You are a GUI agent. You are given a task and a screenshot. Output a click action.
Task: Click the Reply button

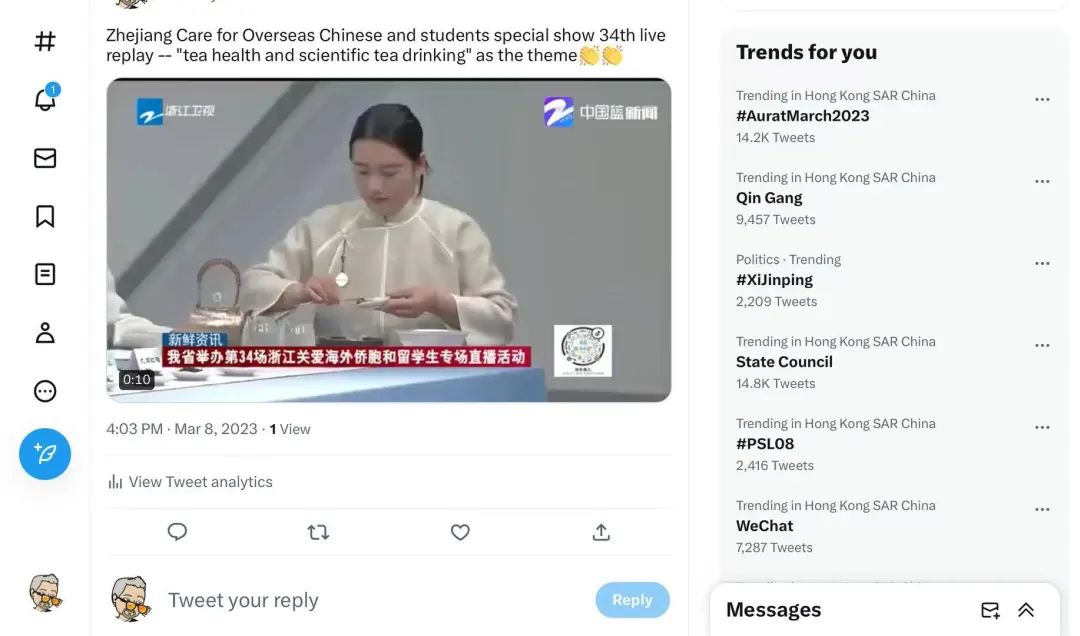point(632,600)
